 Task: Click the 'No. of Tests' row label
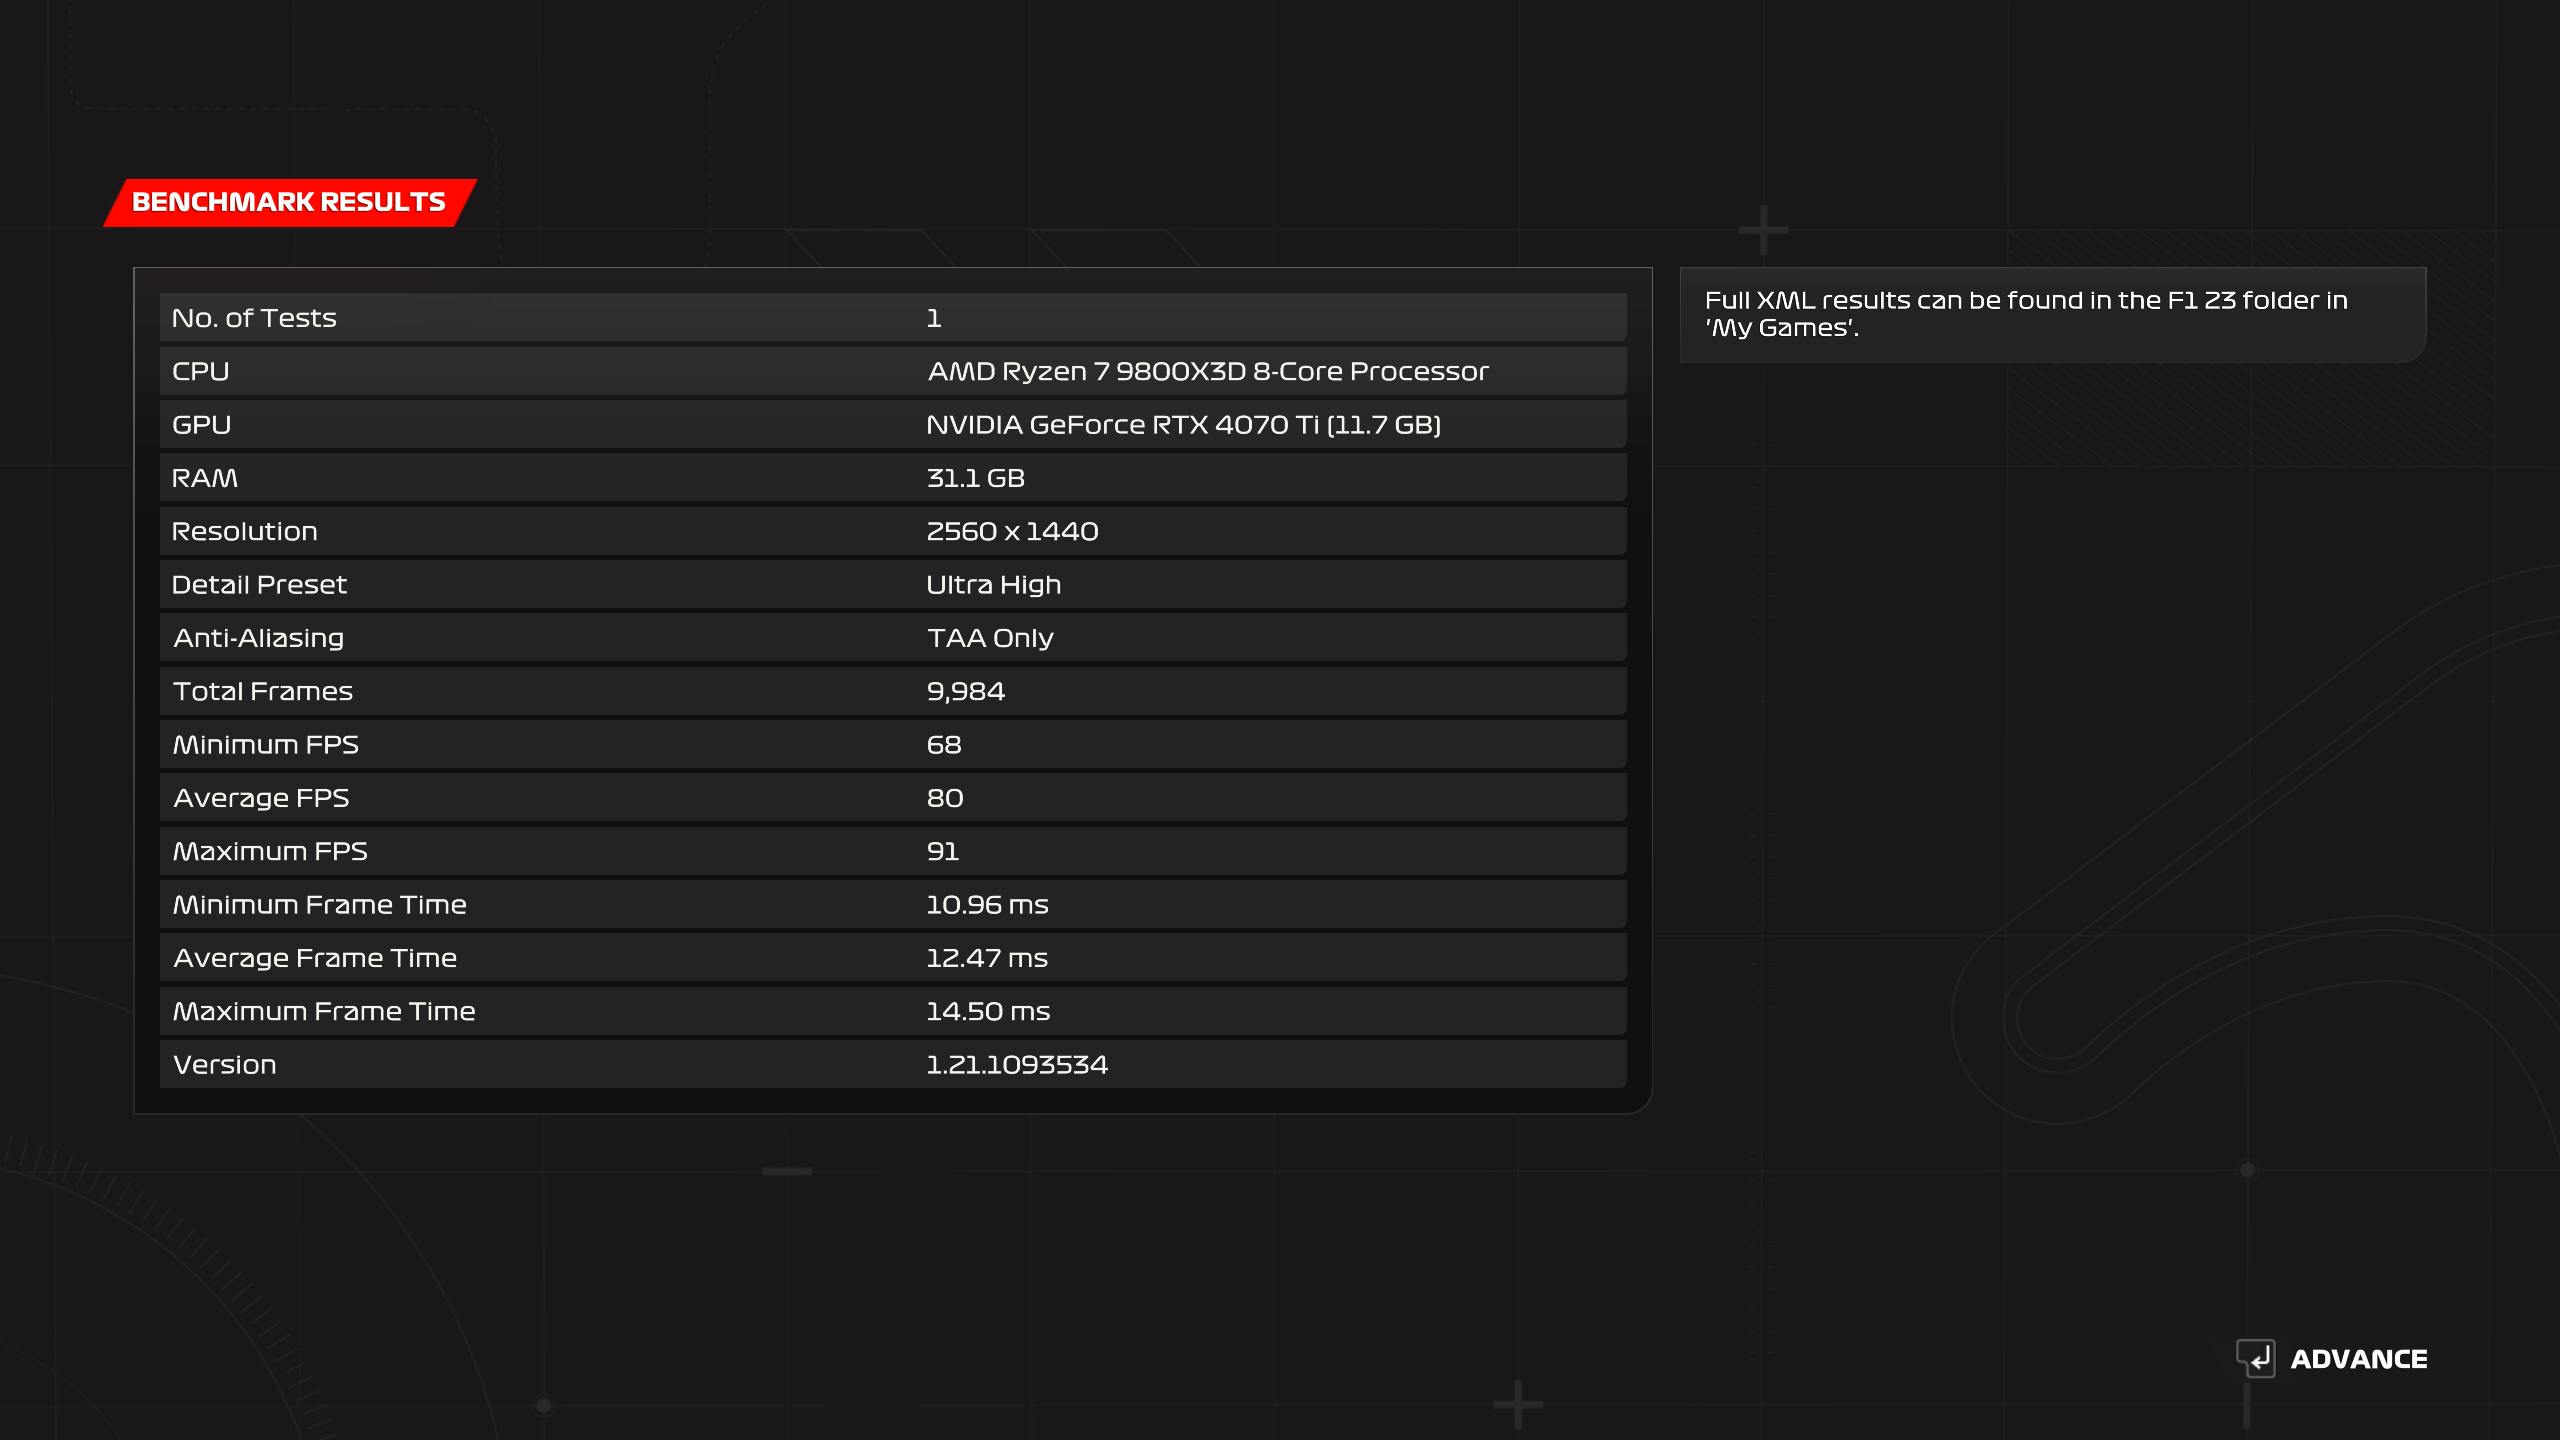254,318
